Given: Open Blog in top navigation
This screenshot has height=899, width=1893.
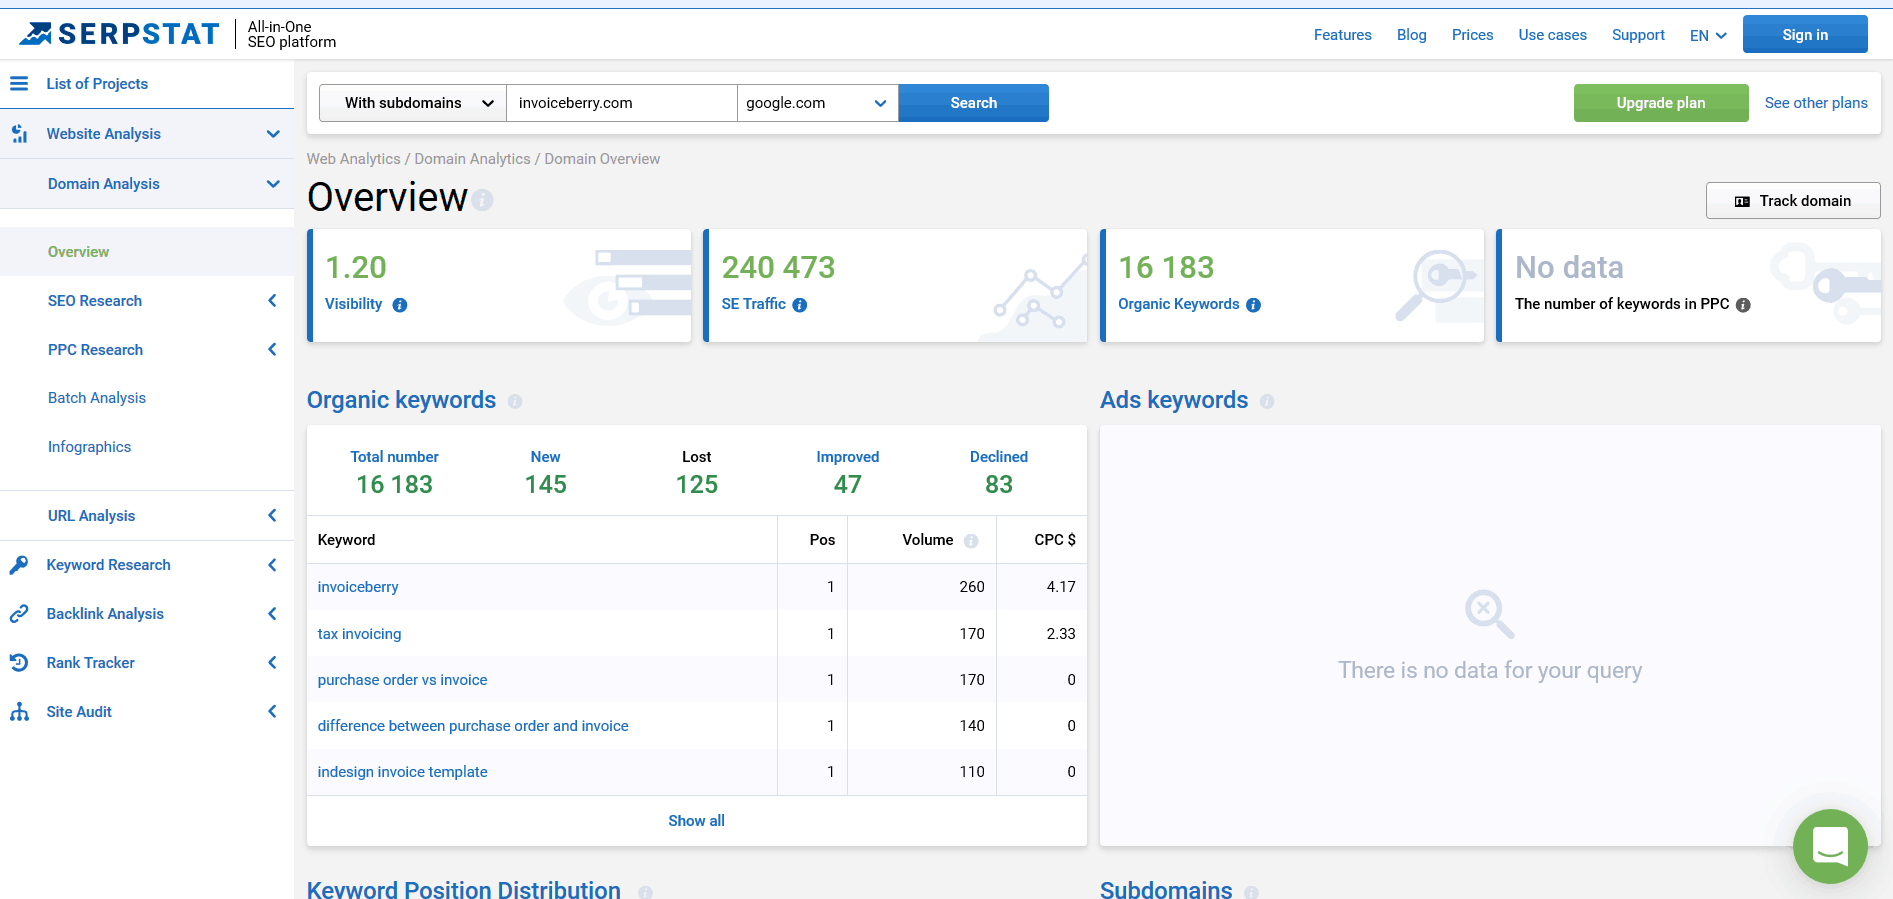Looking at the screenshot, I should [1411, 35].
